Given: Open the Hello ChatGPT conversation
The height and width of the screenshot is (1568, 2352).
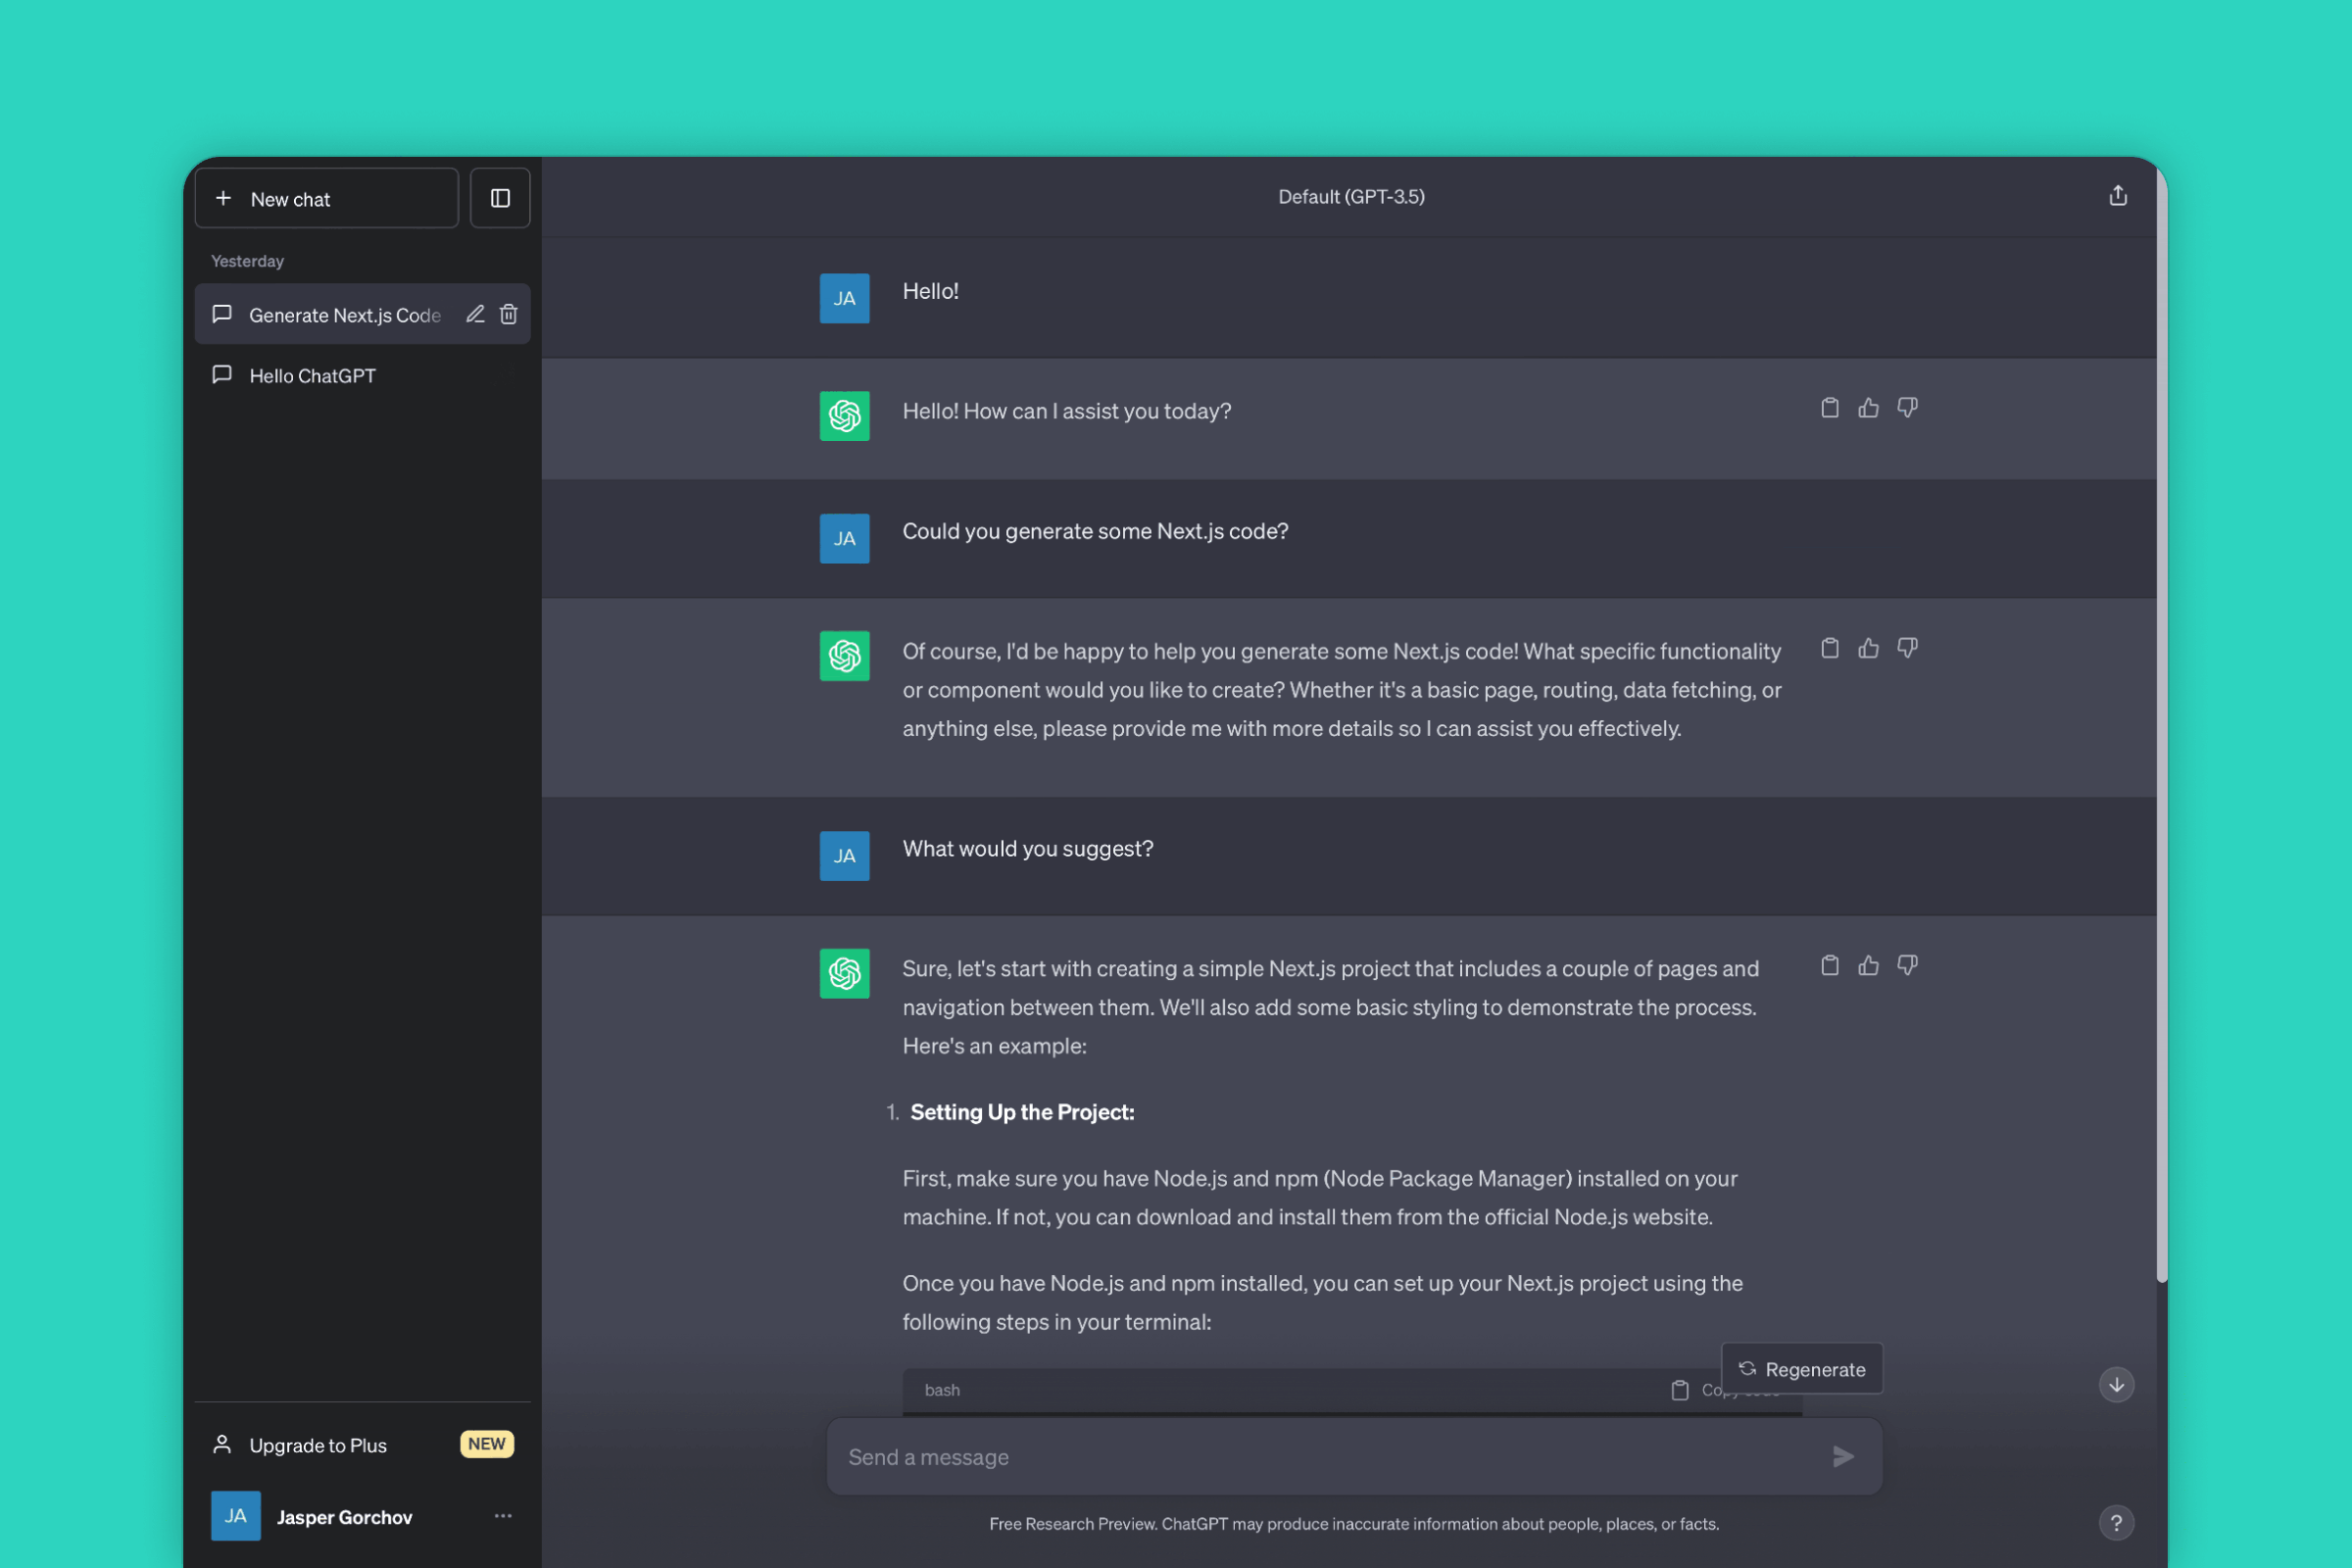Looking at the screenshot, I should click(x=362, y=375).
